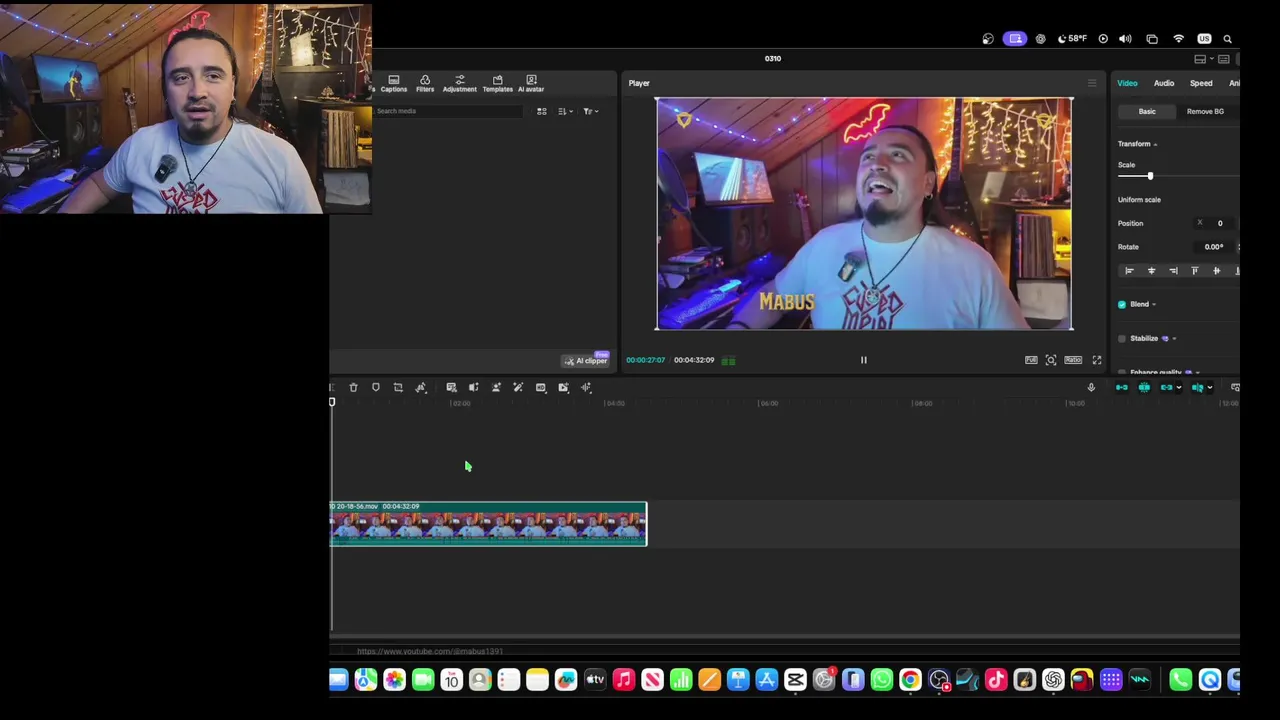Toggle auto snapping in timeline

click(x=1144, y=388)
